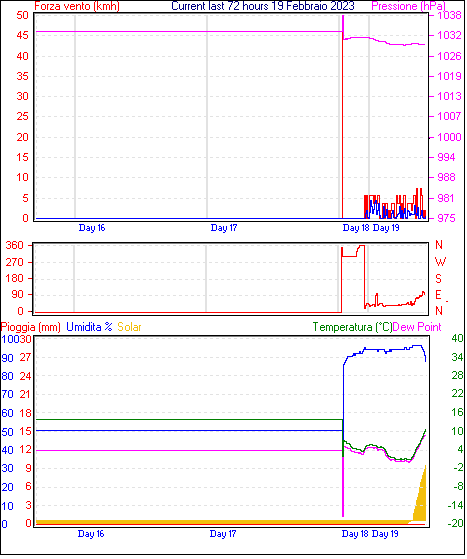Select the 1032 pressure axis value
467x559 pixels.
tap(449, 35)
